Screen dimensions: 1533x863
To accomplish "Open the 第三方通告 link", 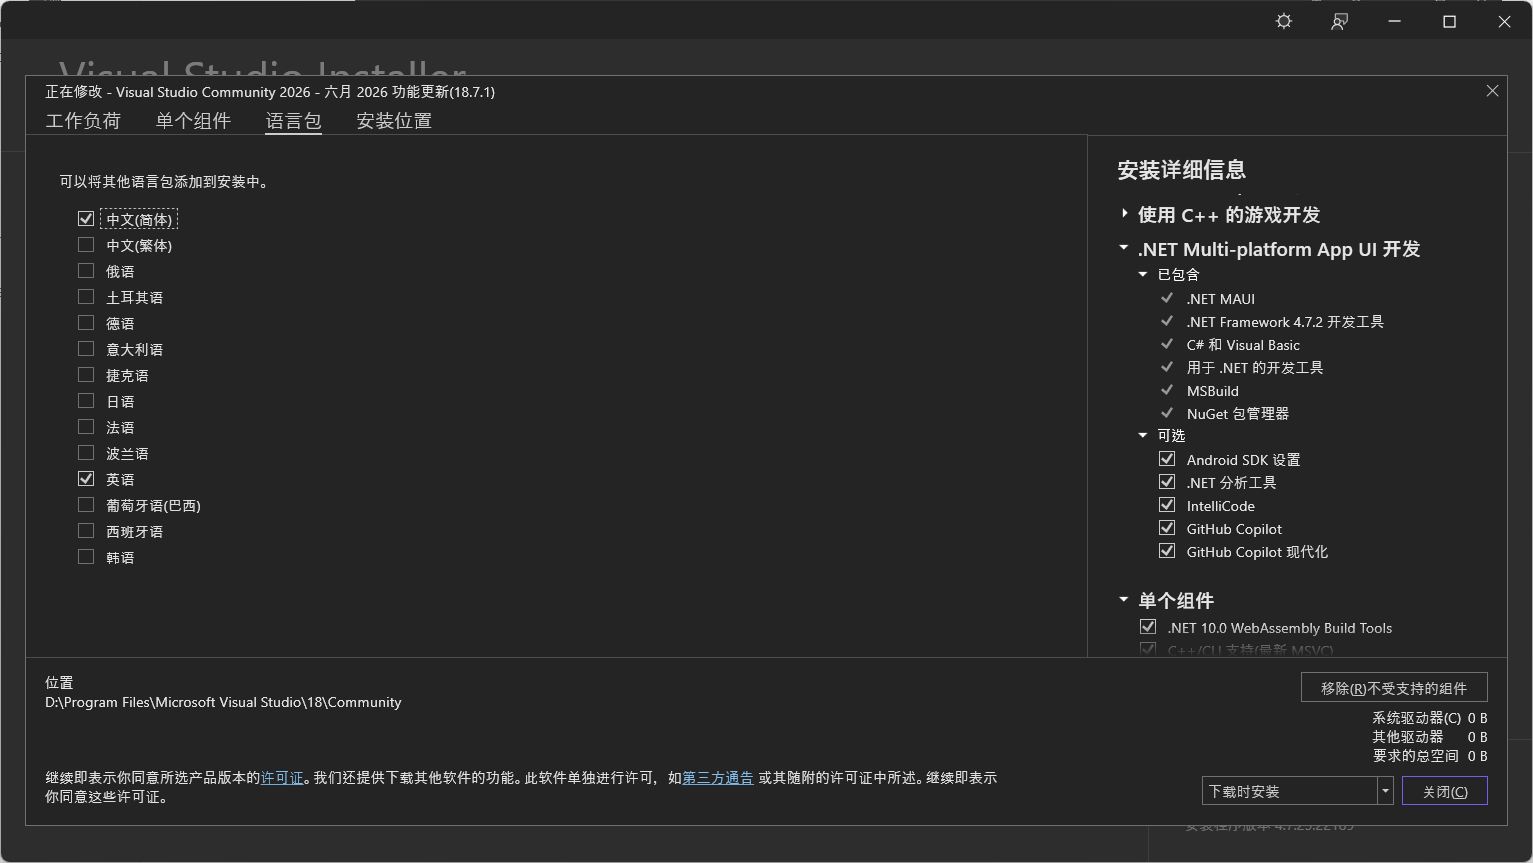I will 718,778.
